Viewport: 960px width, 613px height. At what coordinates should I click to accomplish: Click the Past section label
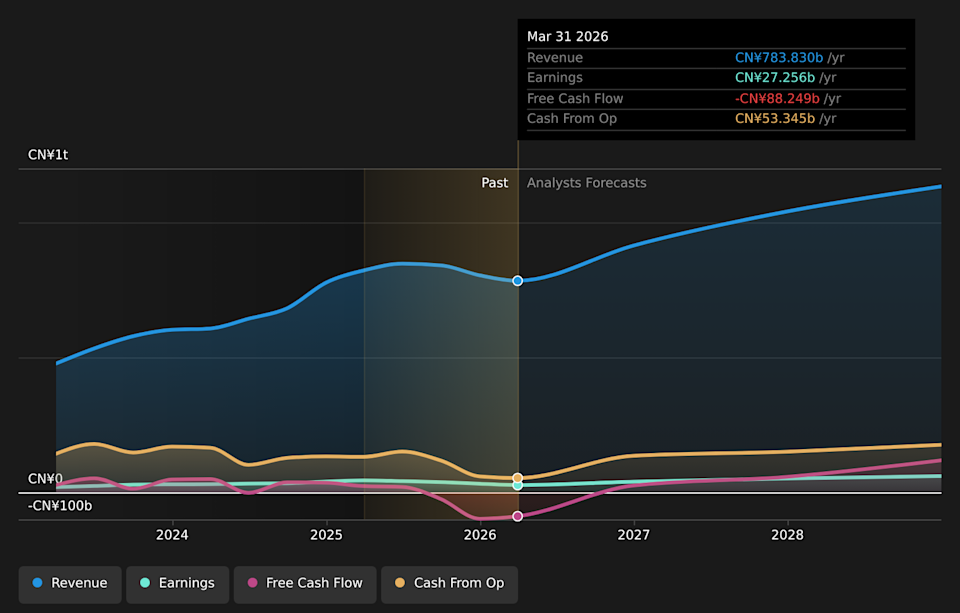coord(495,183)
